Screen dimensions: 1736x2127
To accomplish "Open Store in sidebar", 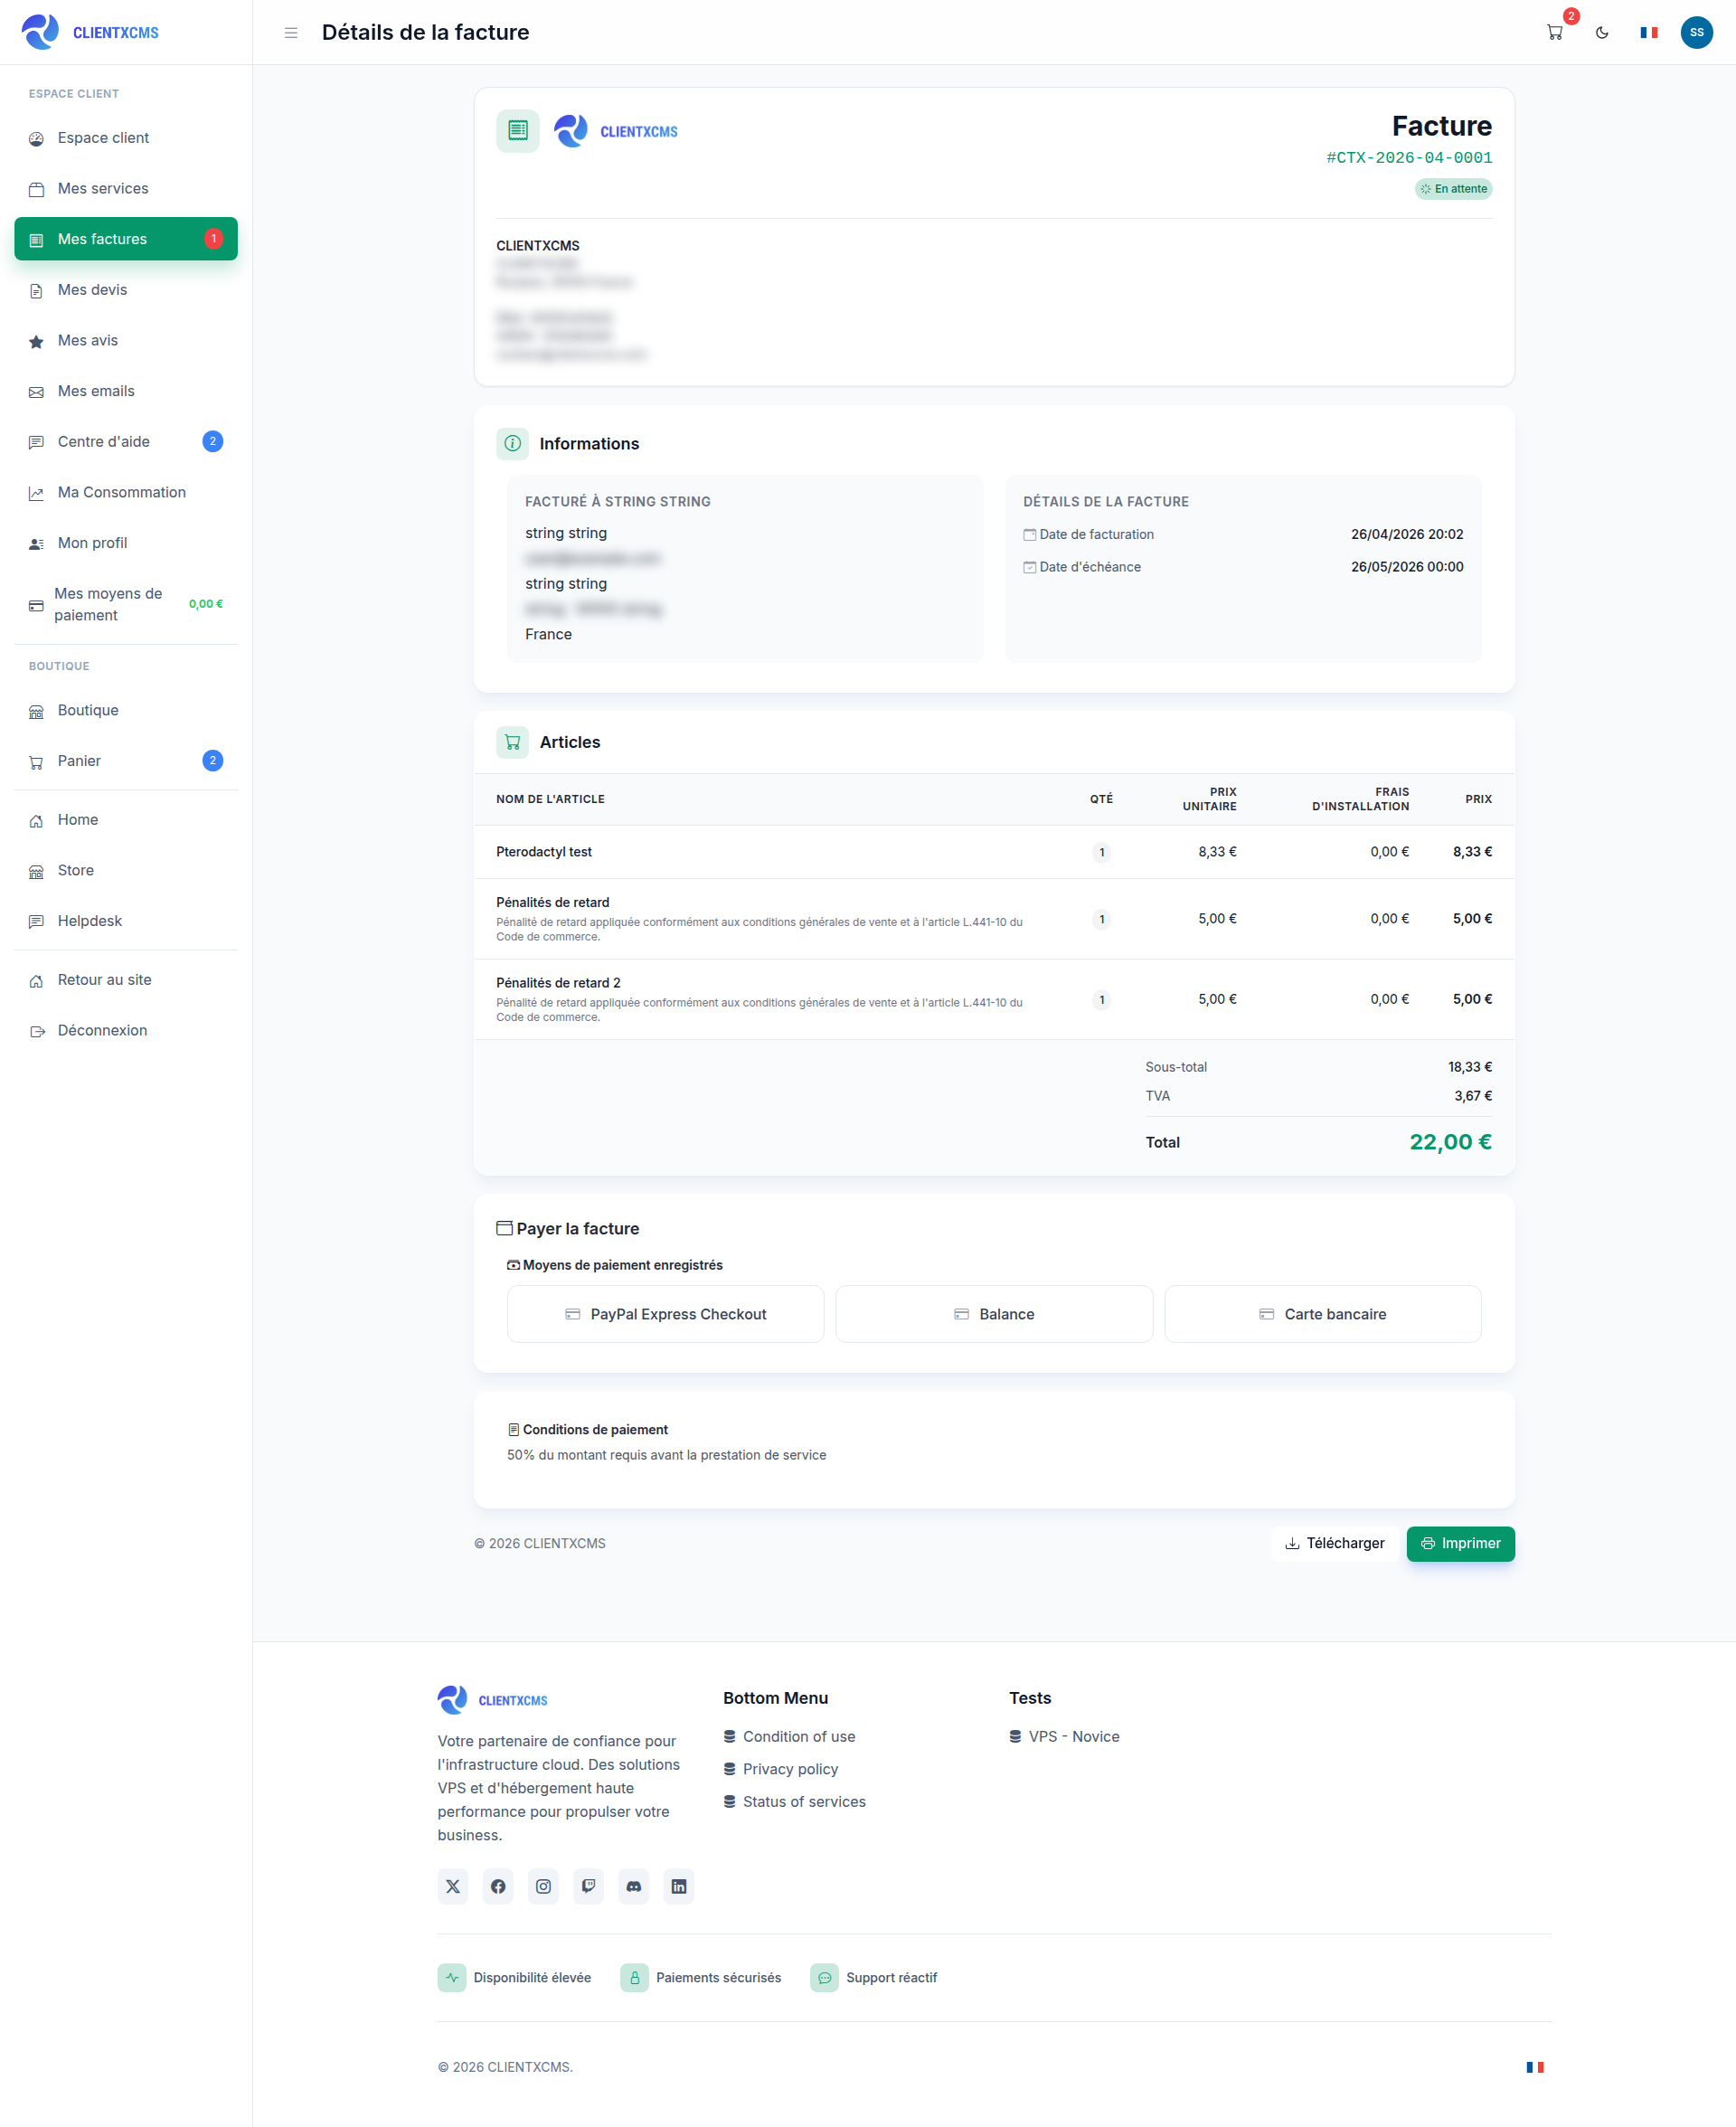I will (x=126, y=871).
